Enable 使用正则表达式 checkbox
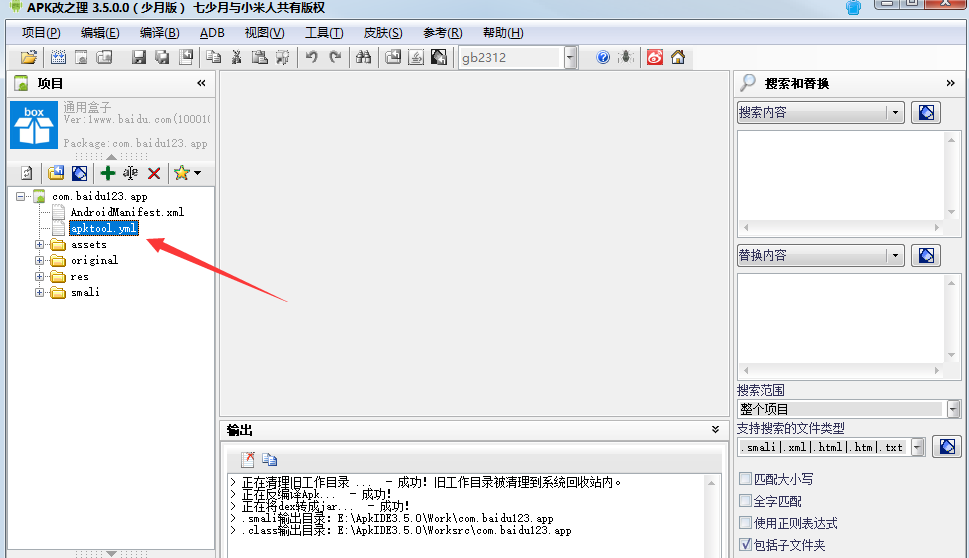Screen dimensions: 969x558 [746, 523]
